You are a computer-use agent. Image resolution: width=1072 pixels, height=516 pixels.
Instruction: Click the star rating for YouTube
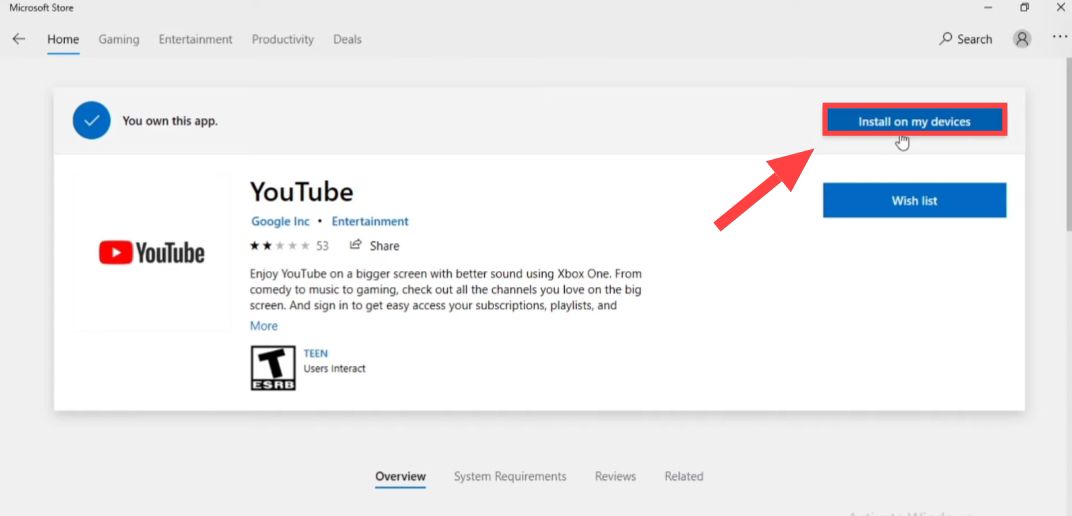click(280, 245)
